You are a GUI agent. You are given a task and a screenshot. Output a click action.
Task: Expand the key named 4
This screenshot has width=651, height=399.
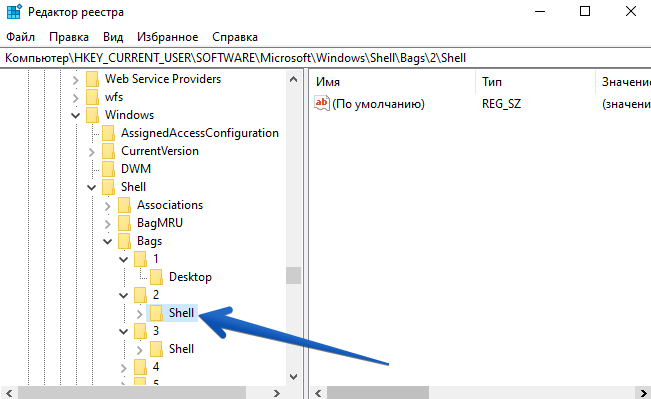[124, 368]
